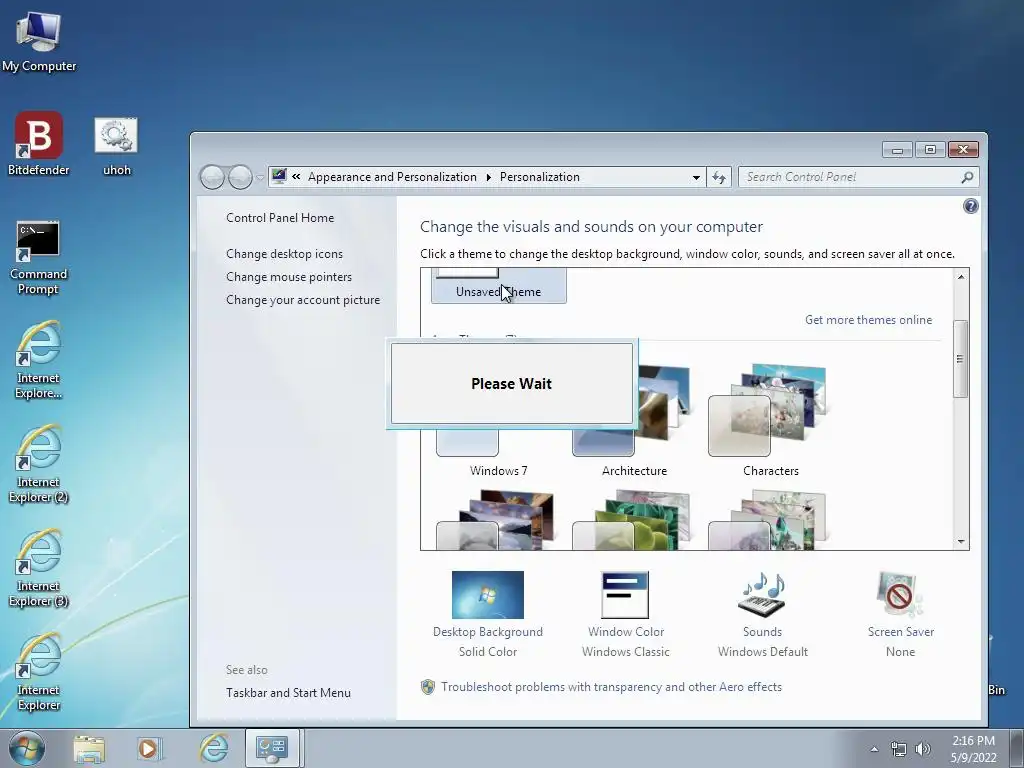Select the uhoh desktop file

coord(116,146)
